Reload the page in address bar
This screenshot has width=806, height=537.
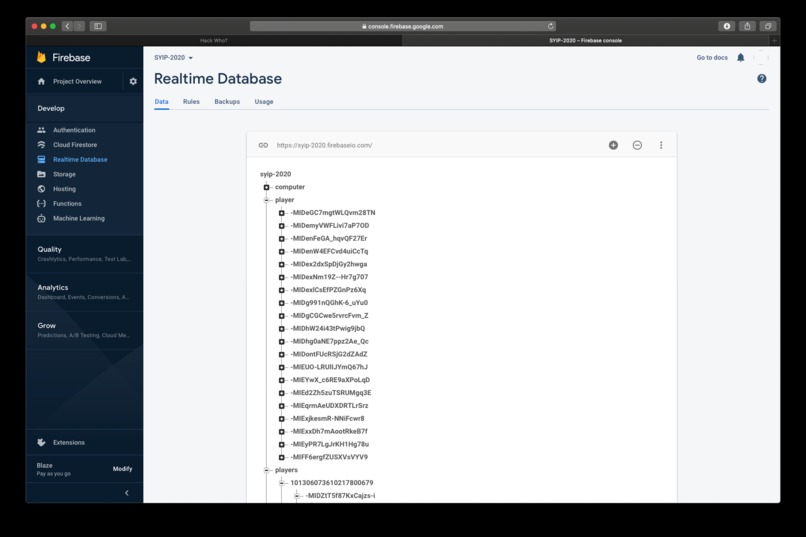551,26
